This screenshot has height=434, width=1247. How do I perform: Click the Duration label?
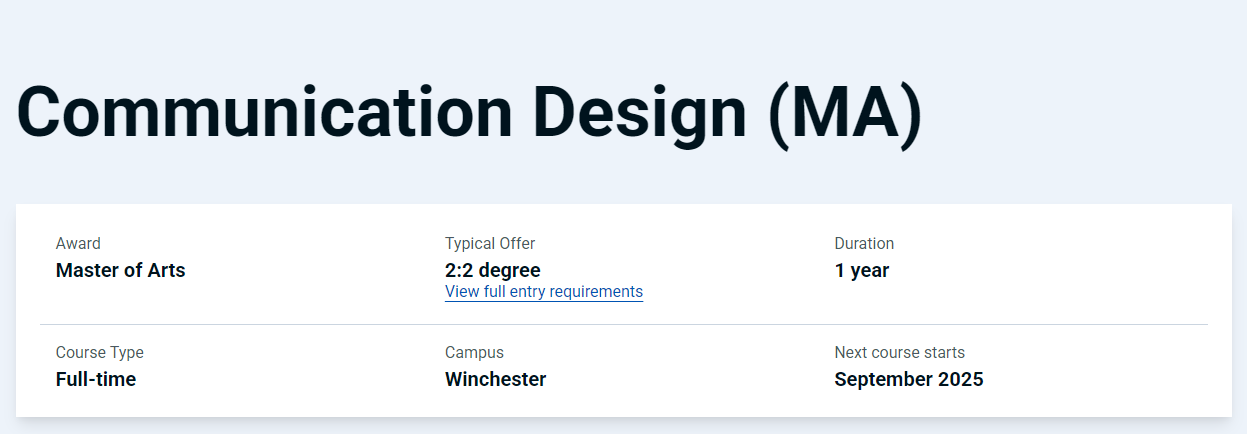pos(864,244)
